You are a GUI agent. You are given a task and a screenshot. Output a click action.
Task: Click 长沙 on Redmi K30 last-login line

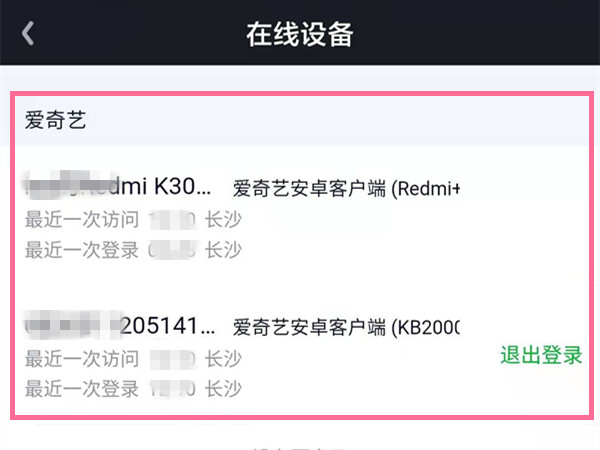pyautogui.click(x=223, y=249)
